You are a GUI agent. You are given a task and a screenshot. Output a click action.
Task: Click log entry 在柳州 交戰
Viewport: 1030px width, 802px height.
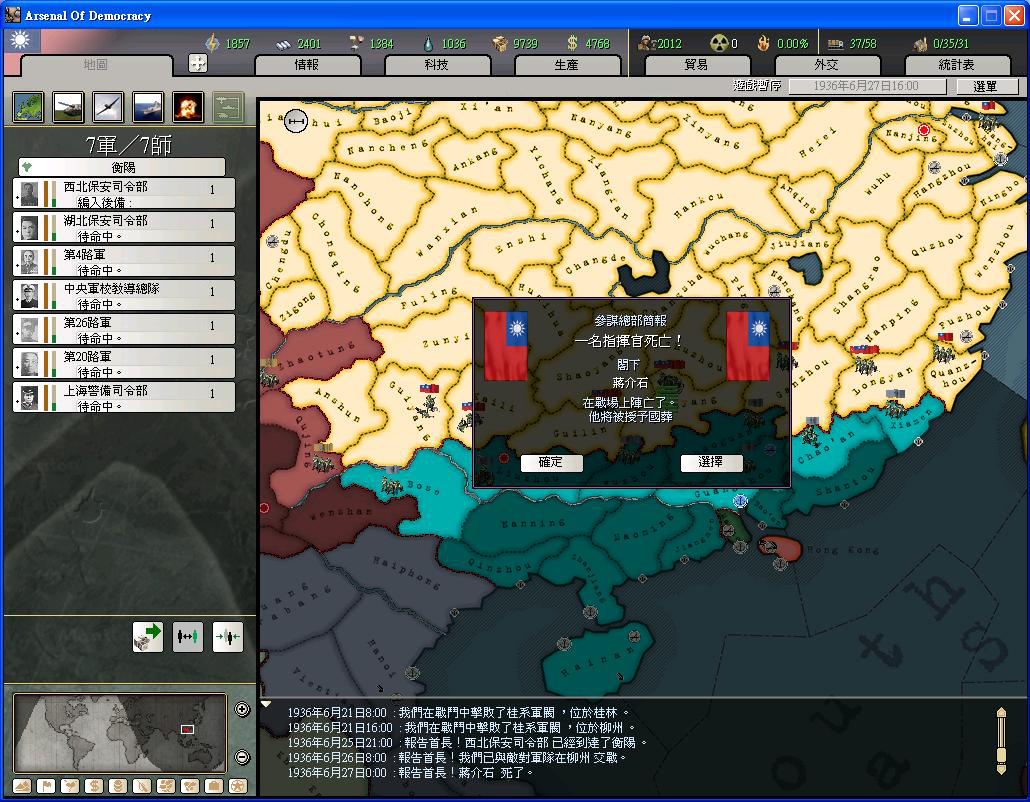coord(457,757)
